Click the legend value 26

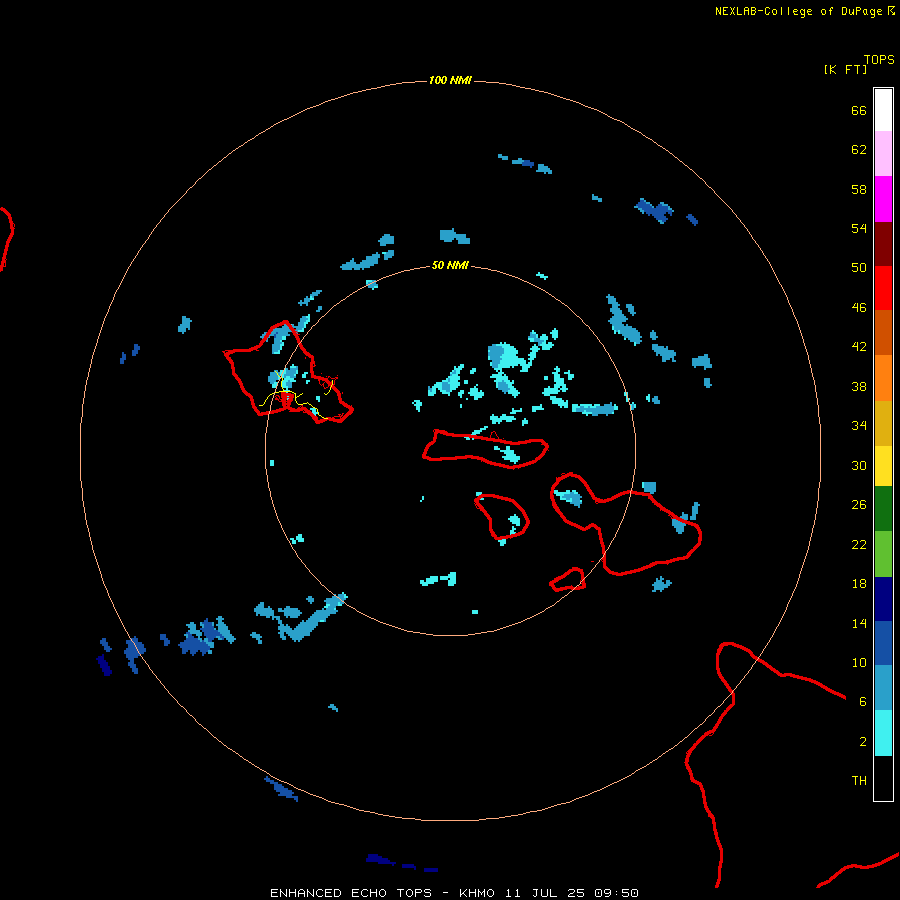pos(859,505)
